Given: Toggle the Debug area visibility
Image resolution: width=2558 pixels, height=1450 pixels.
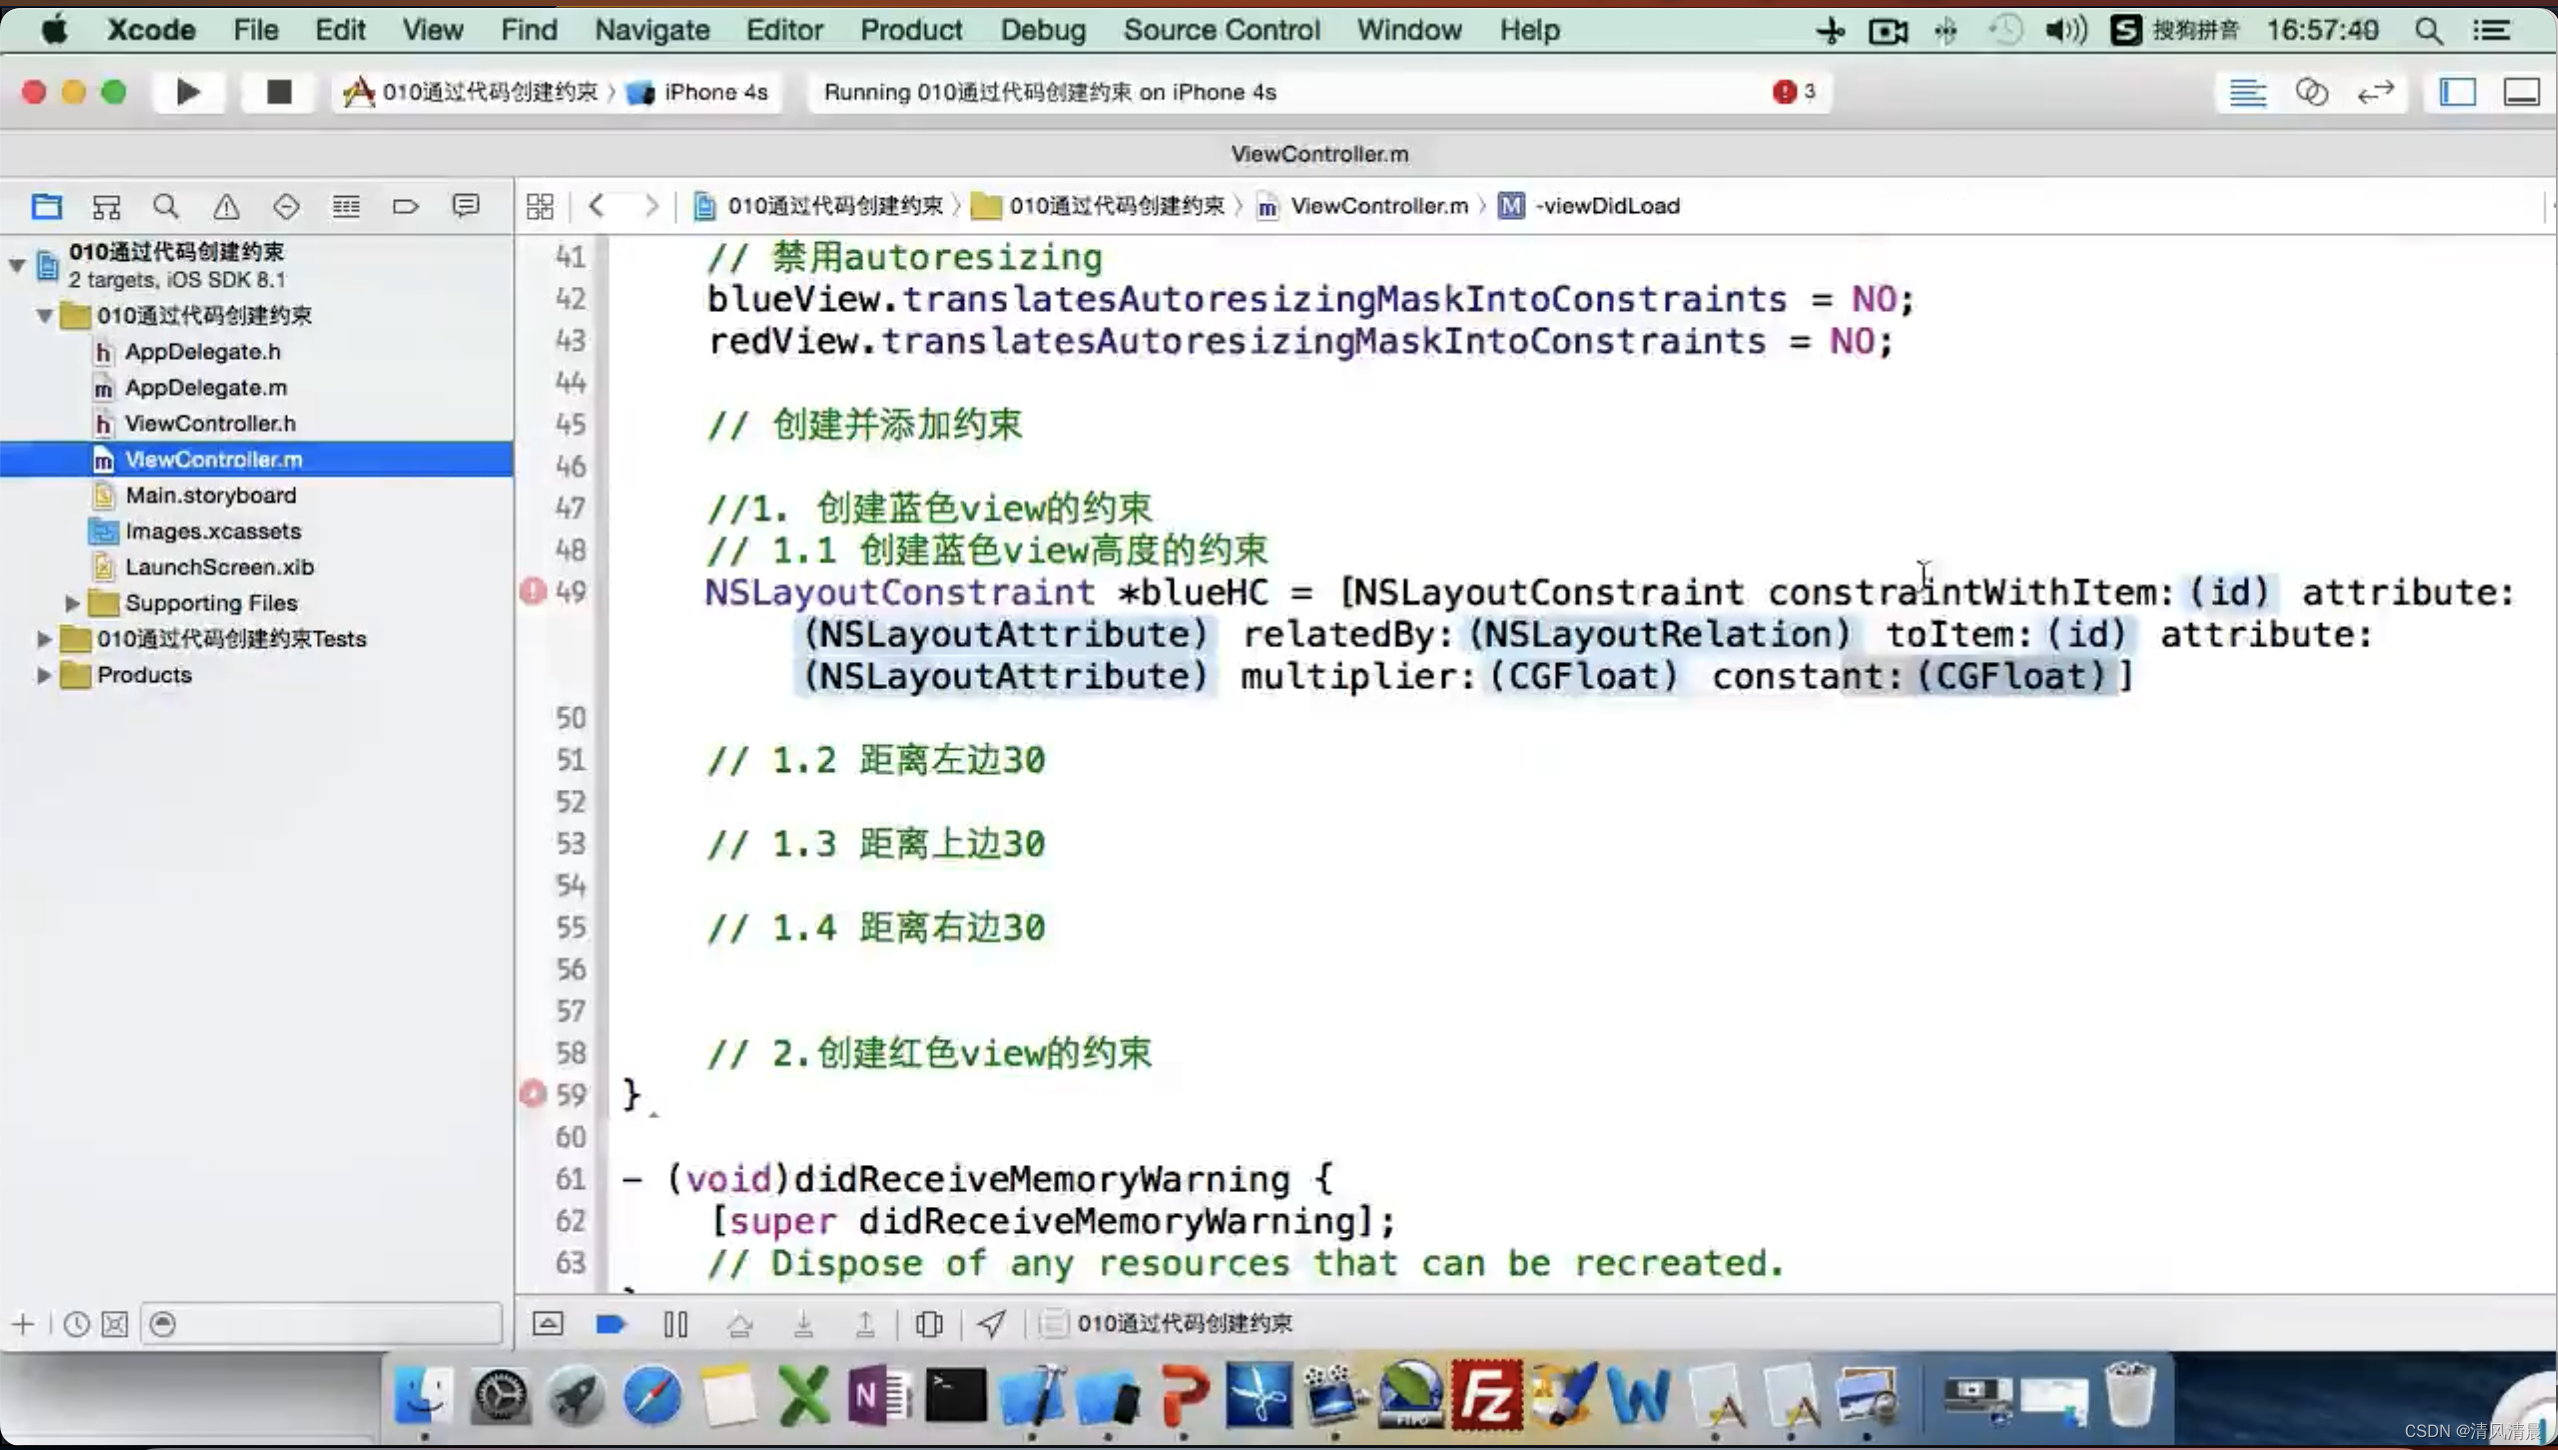Looking at the screenshot, I should 2521,92.
